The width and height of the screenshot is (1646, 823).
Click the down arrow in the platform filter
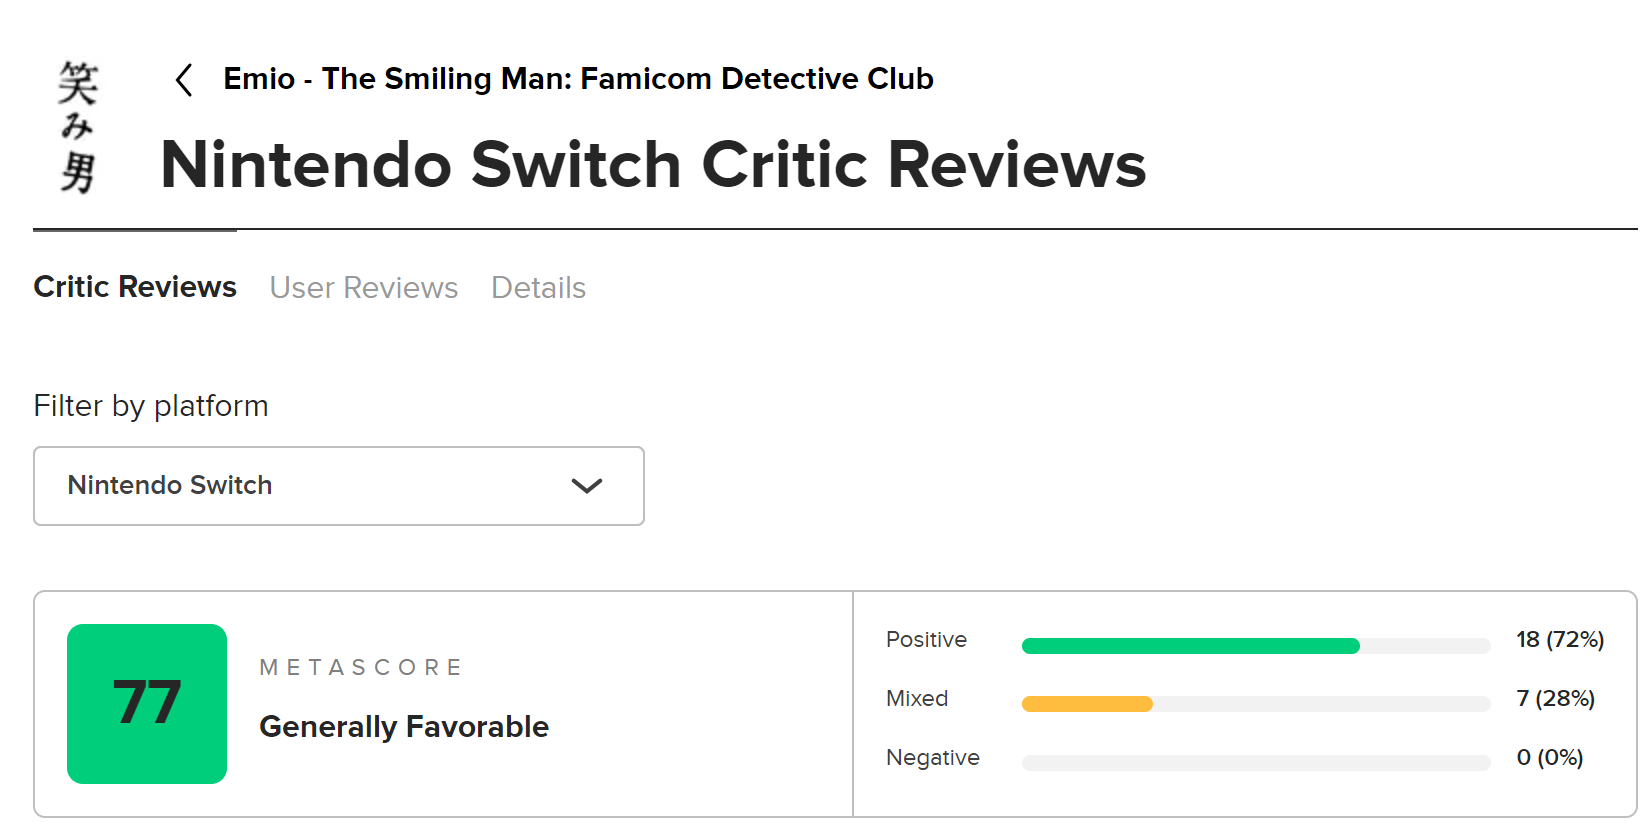587,486
